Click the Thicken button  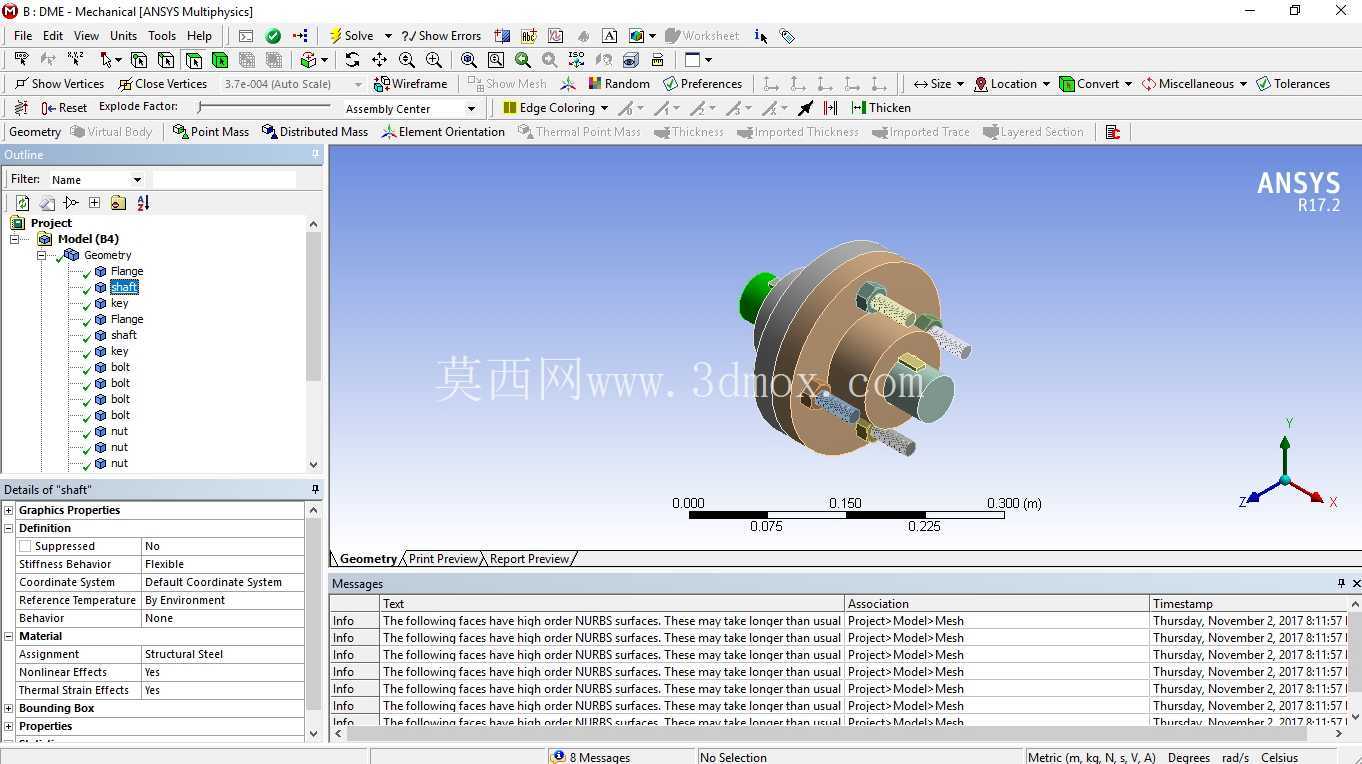[x=880, y=108]
